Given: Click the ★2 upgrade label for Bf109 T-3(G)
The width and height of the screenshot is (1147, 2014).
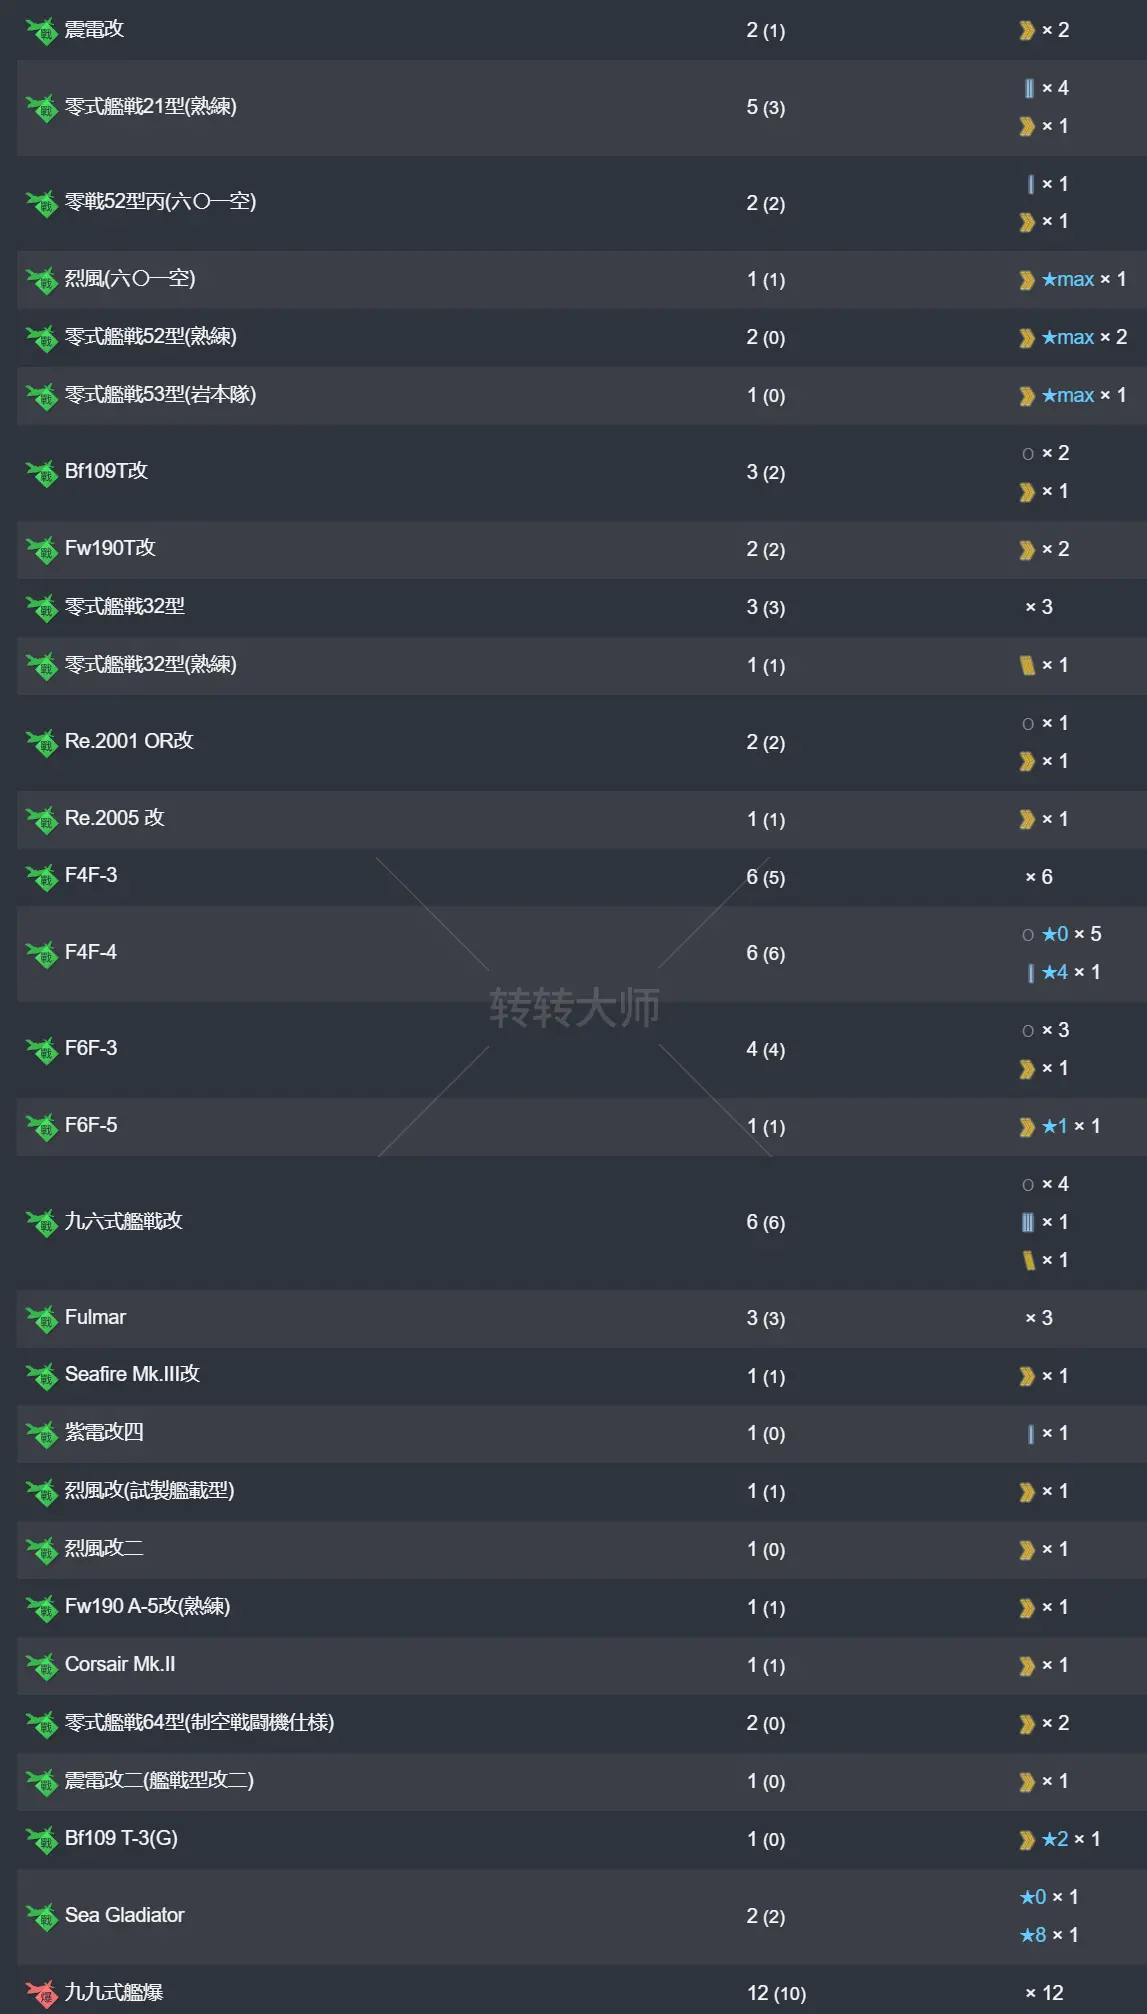Looking at the screenshot, I should [1057, 1838].
